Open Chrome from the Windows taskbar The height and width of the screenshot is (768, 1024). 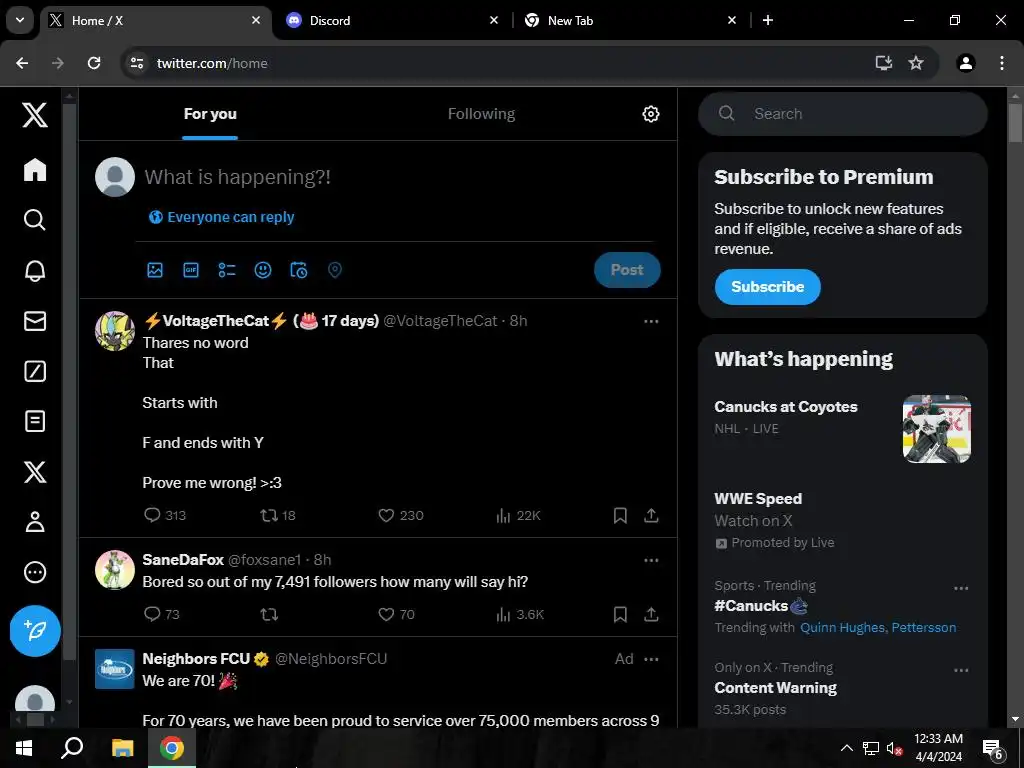coord(172,748)
